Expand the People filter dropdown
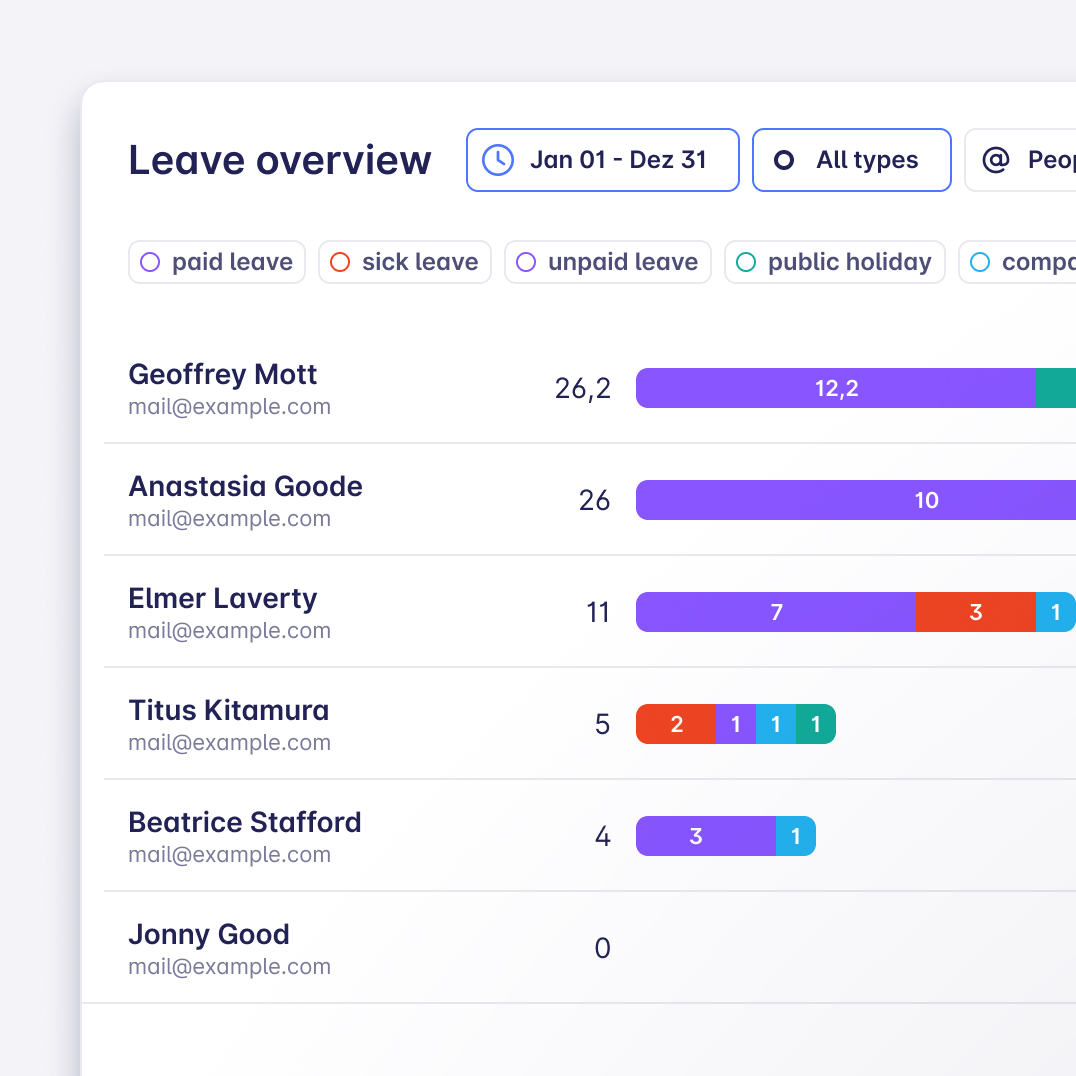Image resolution: width=1076 pixels, height=1076 pixels. coord(1040,160)
